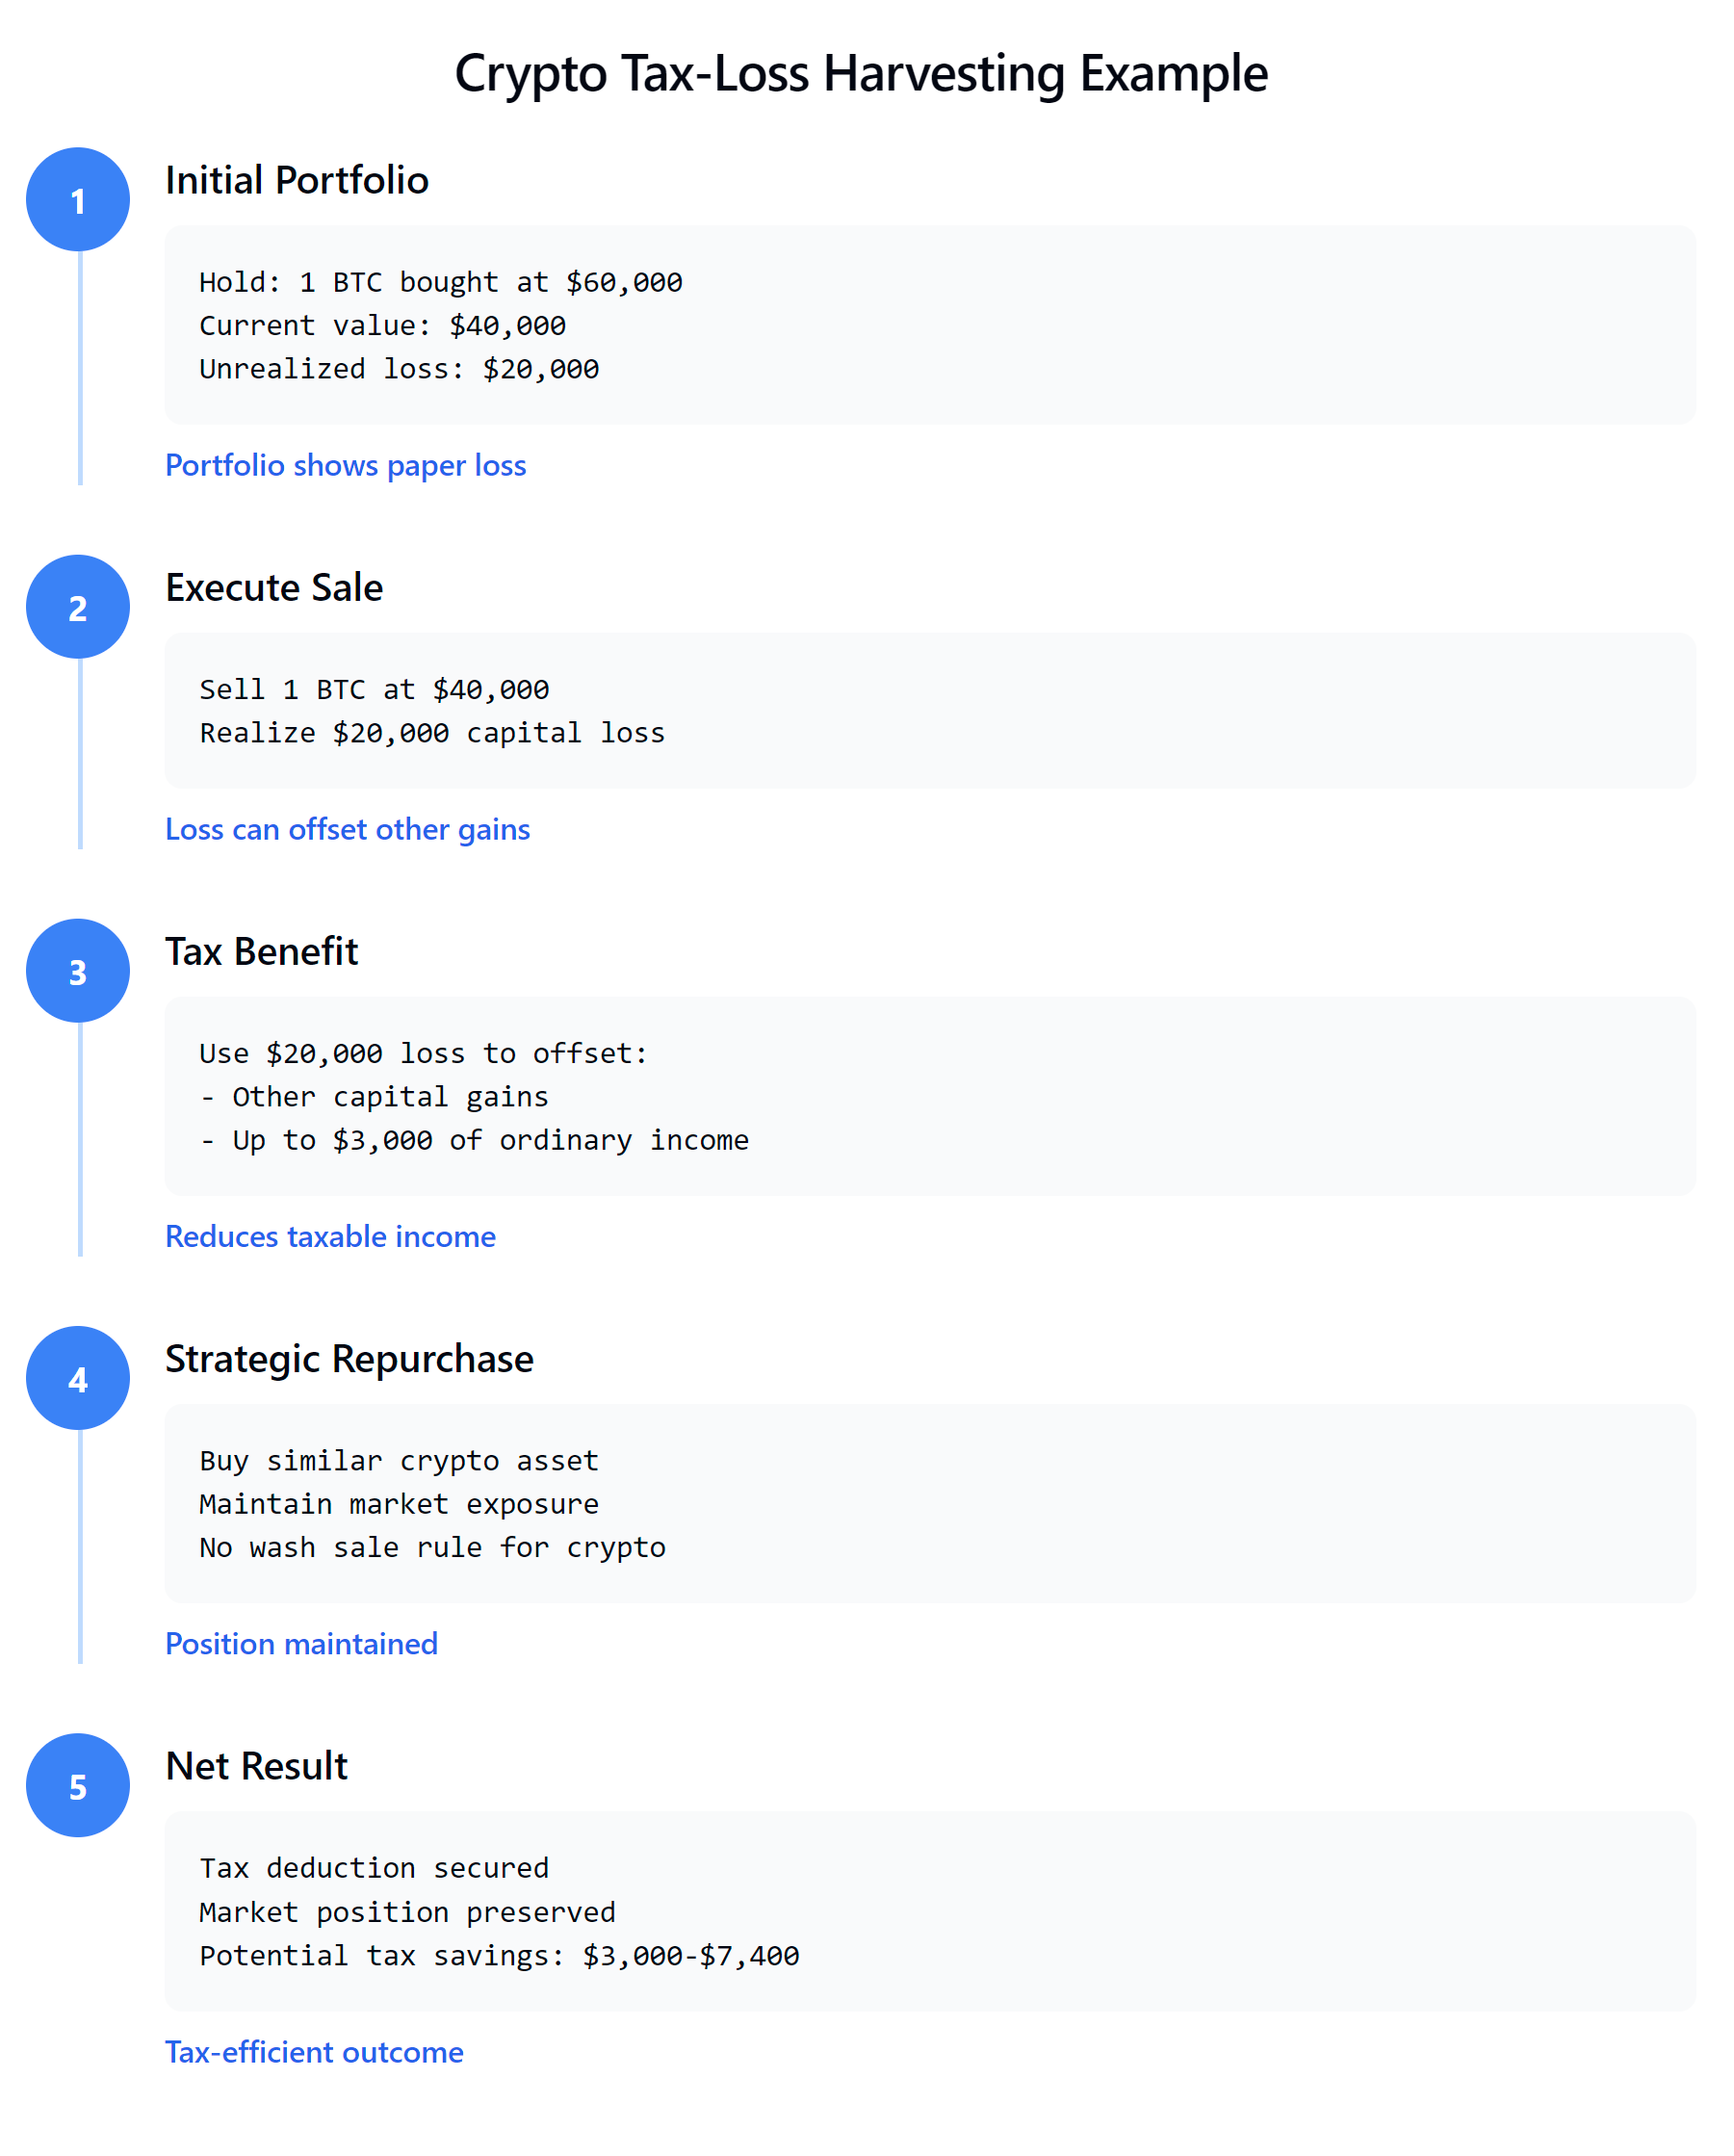The height and width of the screenshot is (2156, 1734).
Task: Click the code block showing unrealized loss
Action: tap(929, 325)
